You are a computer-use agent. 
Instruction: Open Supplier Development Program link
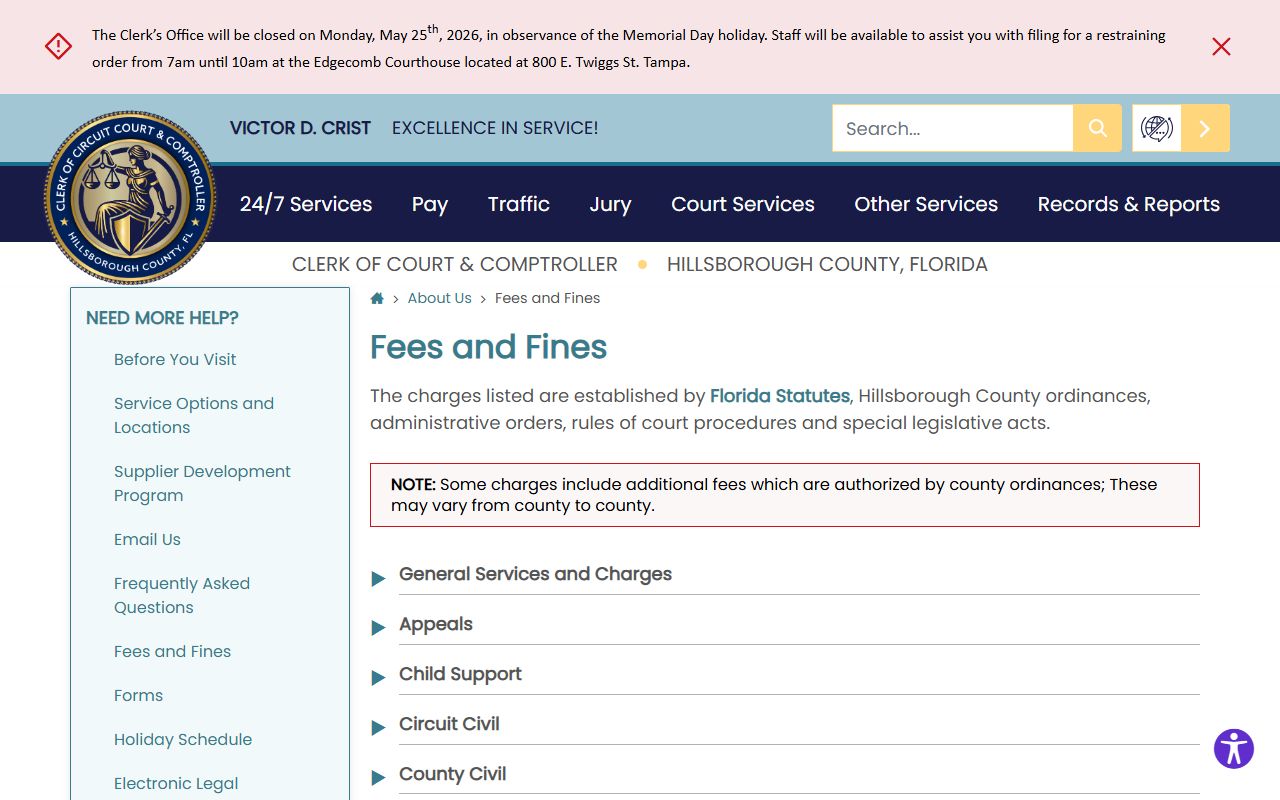click(x=202, y=483)
